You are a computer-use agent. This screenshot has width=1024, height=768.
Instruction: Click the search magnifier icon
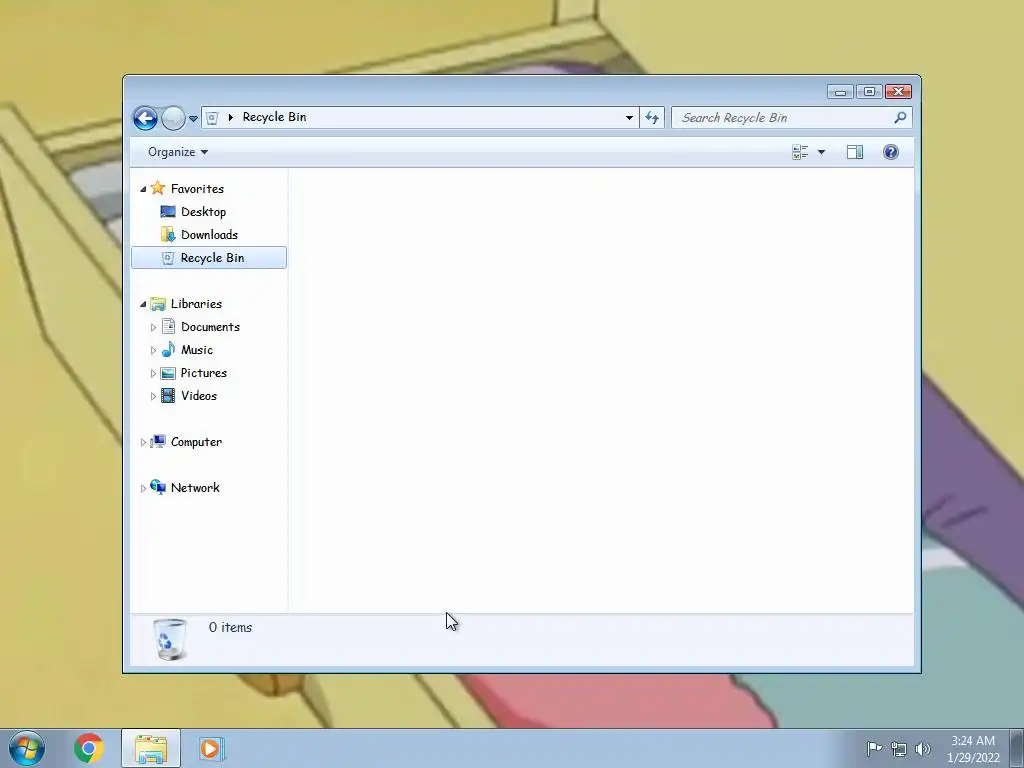(901, 118)
